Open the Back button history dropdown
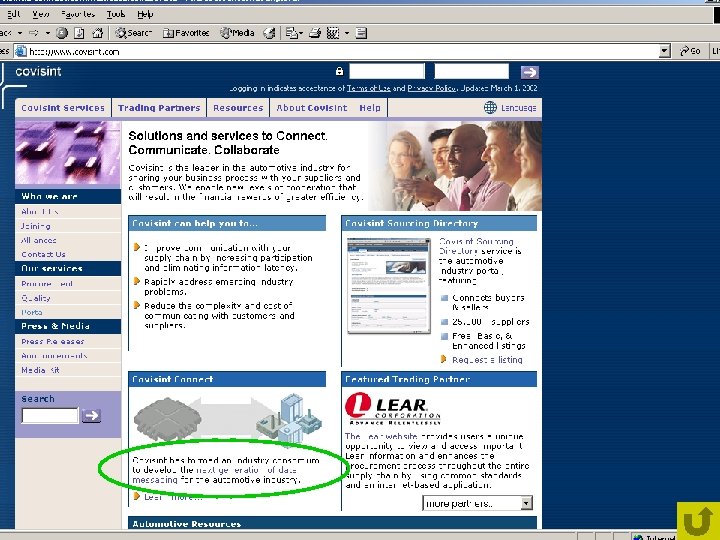Screen dimensions: 720x540 tap(20, 33)
